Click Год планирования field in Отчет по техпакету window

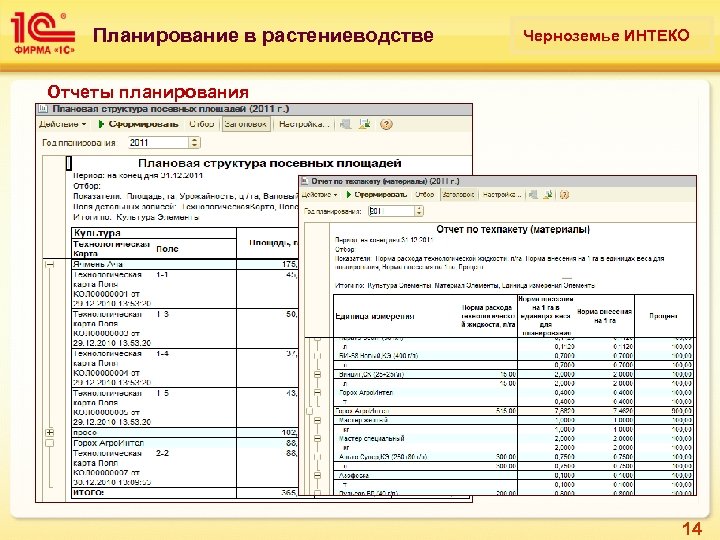pos(392,211)
